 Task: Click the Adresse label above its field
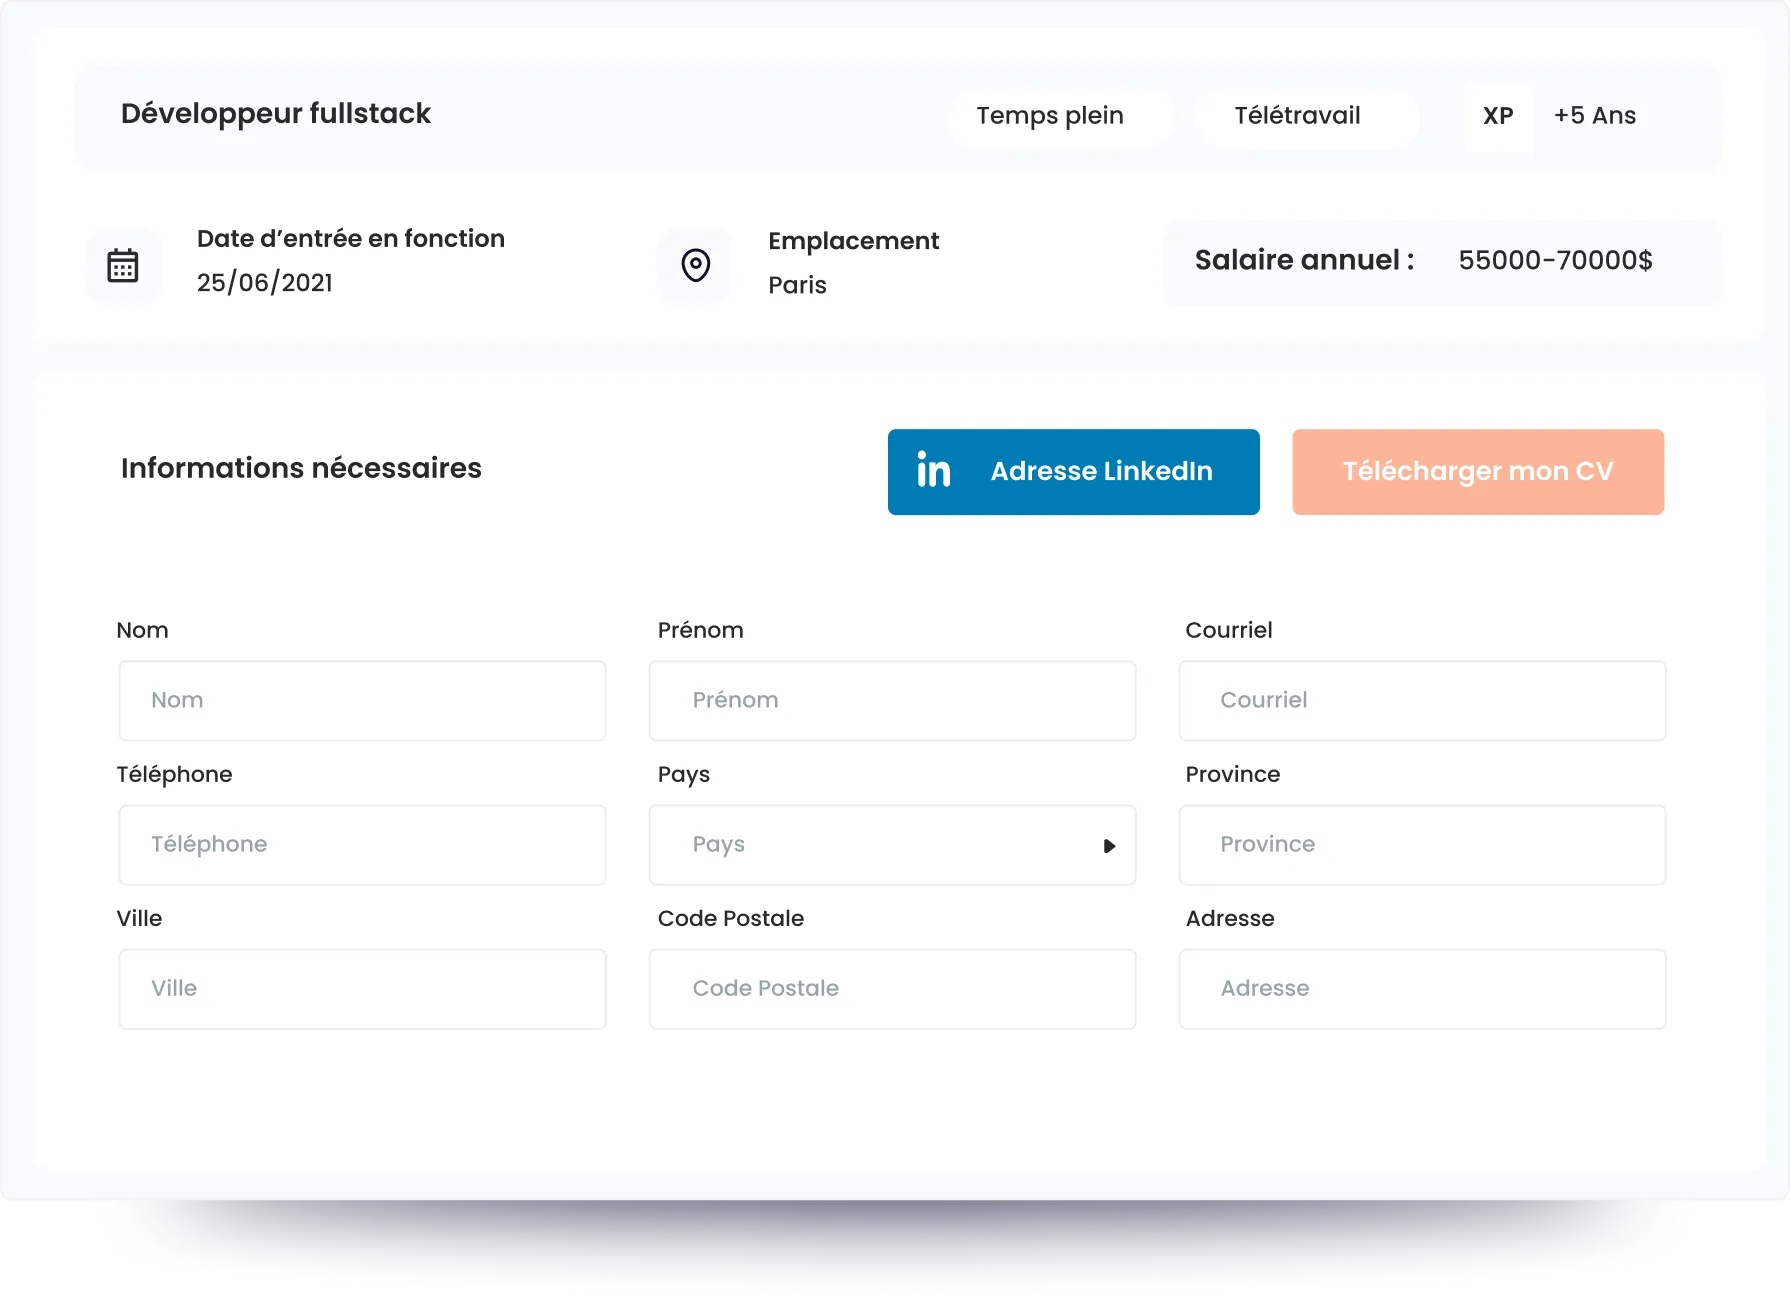pyautogui.click(x=1230, y=918)
